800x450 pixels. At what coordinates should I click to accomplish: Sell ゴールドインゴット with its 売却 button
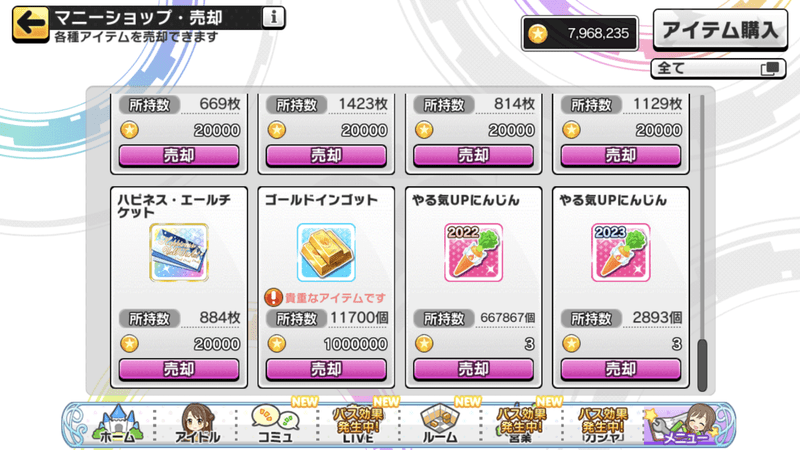tap(326, 369)
